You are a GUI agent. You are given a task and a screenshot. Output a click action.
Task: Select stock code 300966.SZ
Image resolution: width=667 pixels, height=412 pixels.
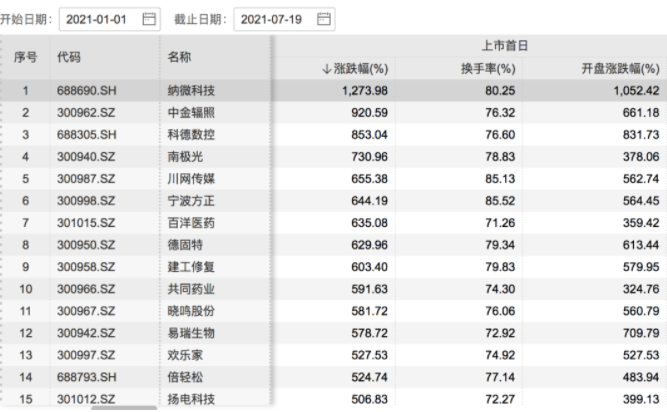point(86,289)
